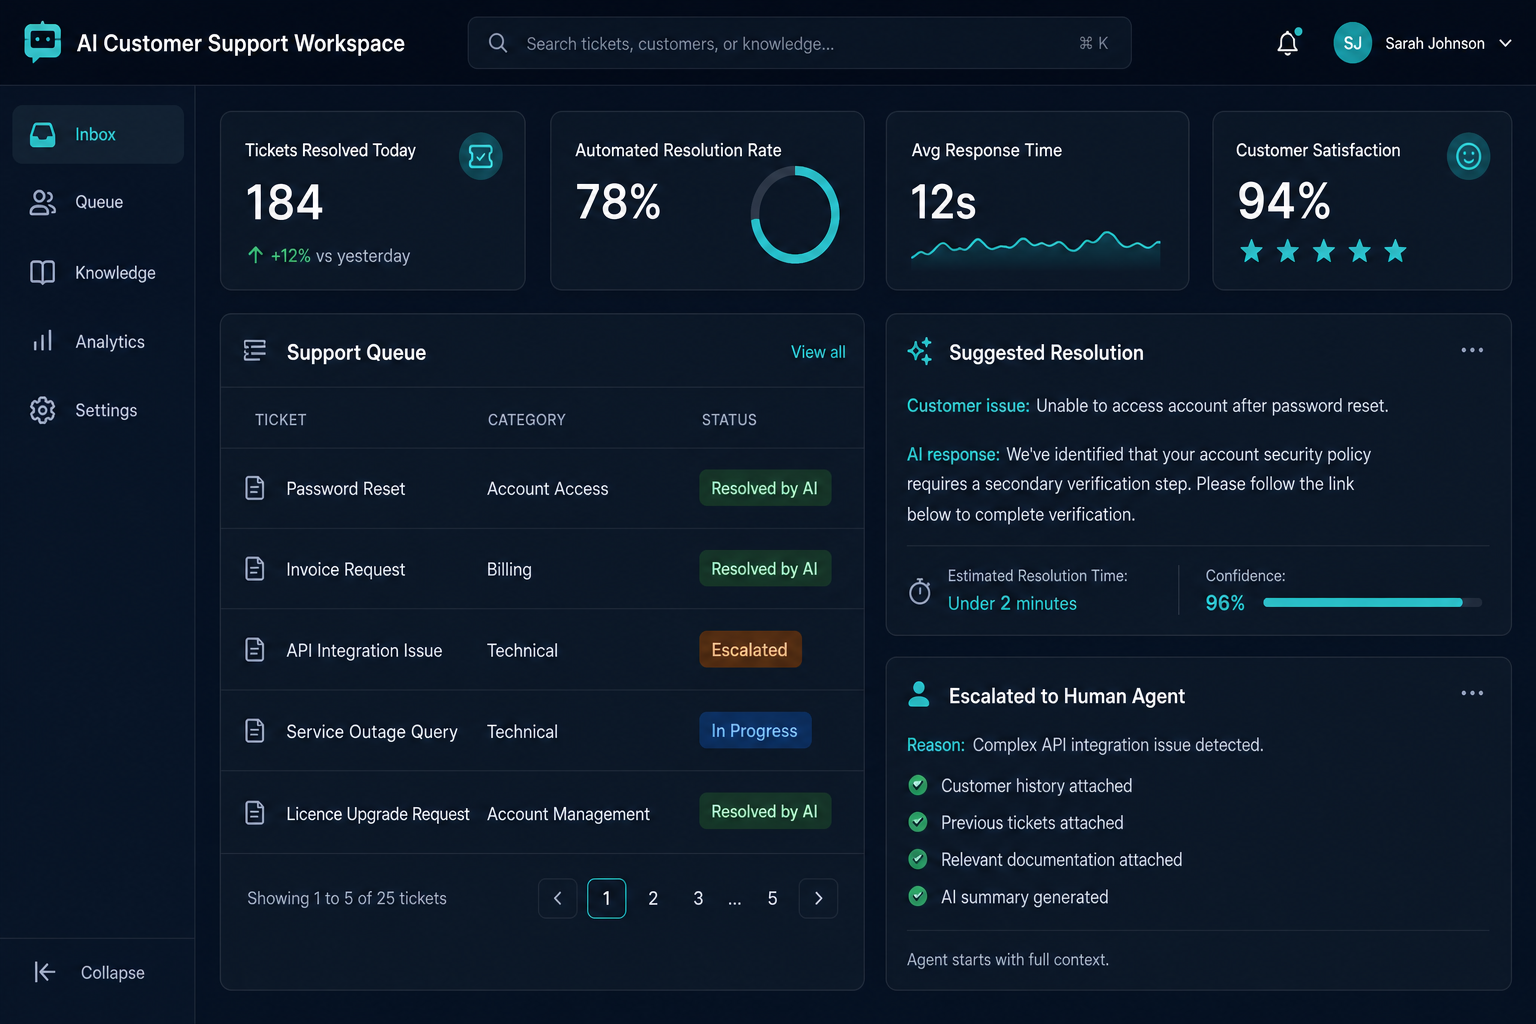Click Resolved by AI badge for Password Reset
This screenshot has width=1536, height=1024.
765,488
